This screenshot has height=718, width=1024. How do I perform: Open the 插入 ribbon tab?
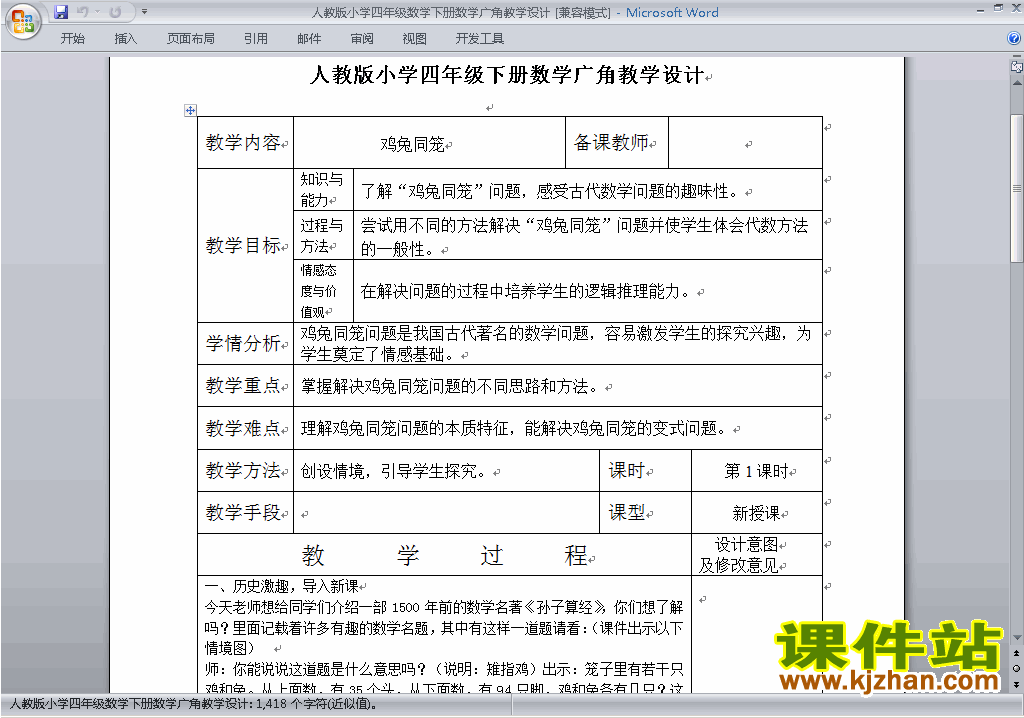tap(125, 39)
